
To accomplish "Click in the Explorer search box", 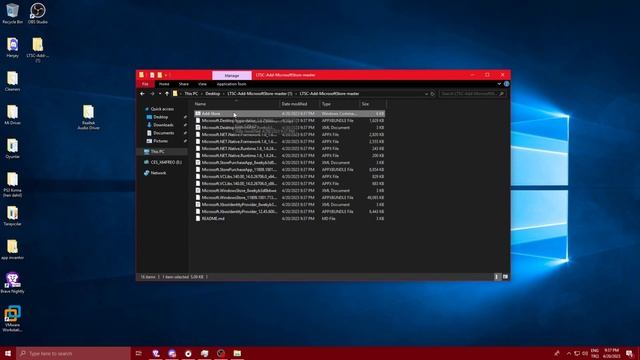I will (472, 94).
